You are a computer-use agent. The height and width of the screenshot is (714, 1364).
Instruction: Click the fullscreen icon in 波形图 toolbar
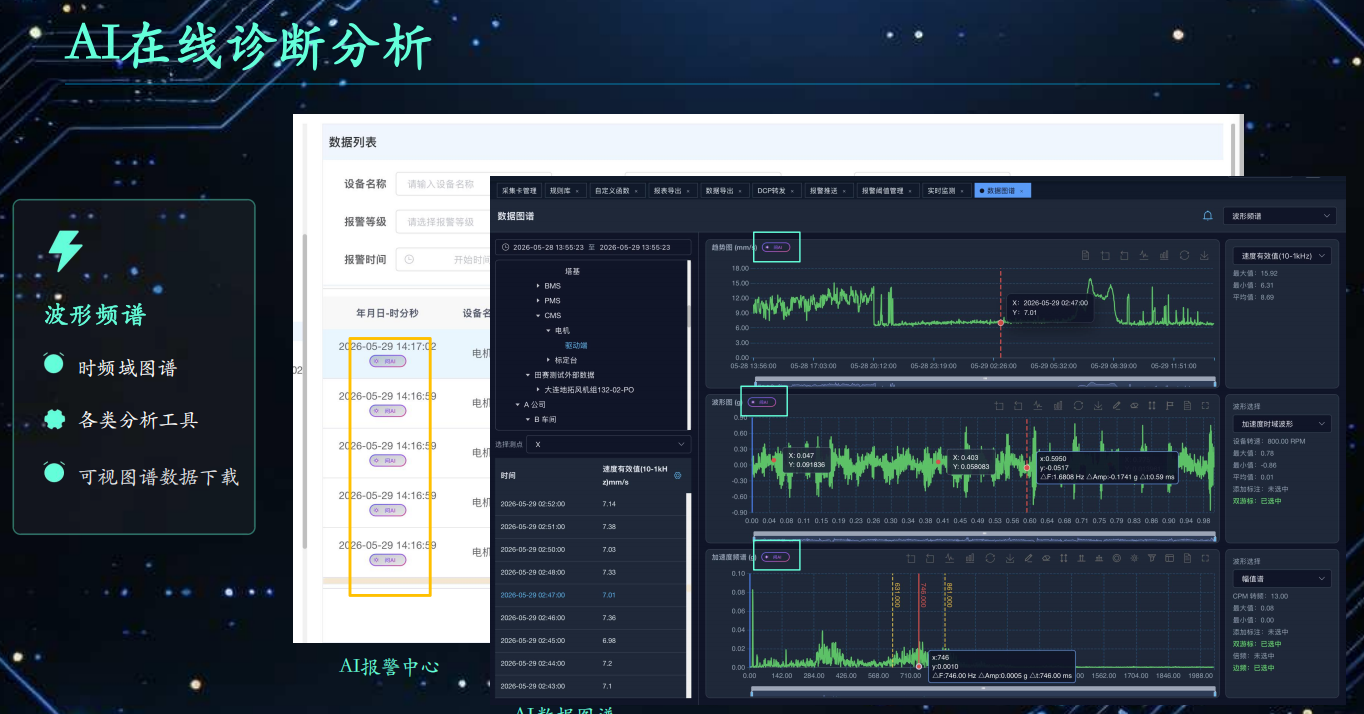(1205, 405)
